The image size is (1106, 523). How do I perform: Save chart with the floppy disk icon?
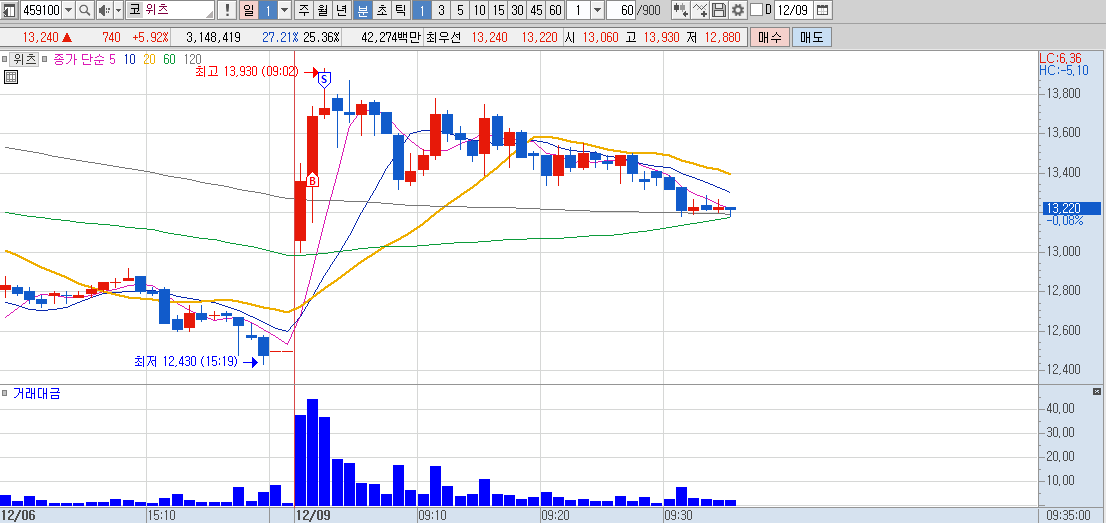tap(719, 10)
